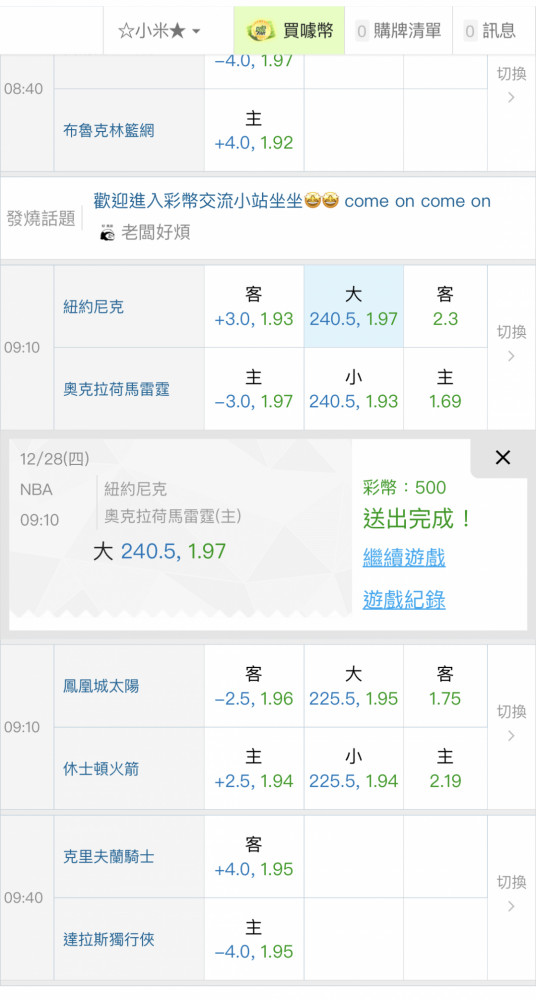536x1000 pixels.
Task: Pick 主 1.69 moneyline for Thunder
Action: point(445,389)
